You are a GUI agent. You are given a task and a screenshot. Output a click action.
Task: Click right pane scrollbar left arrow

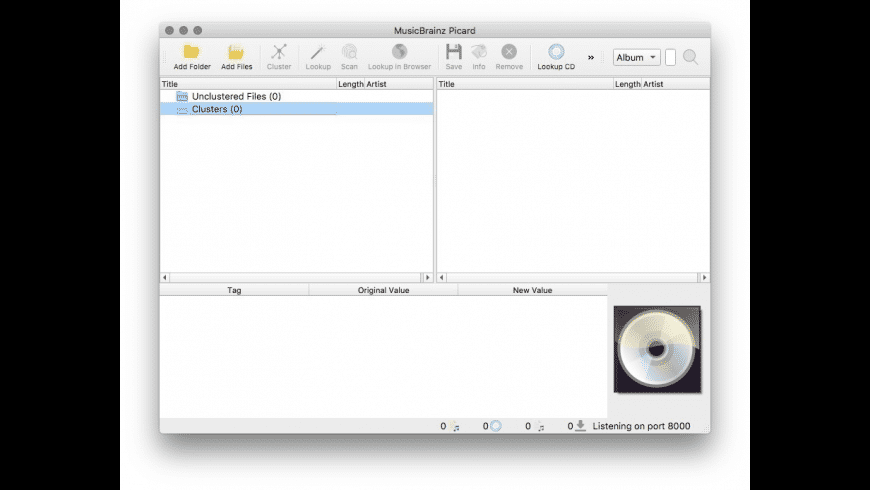pos(442,277)
